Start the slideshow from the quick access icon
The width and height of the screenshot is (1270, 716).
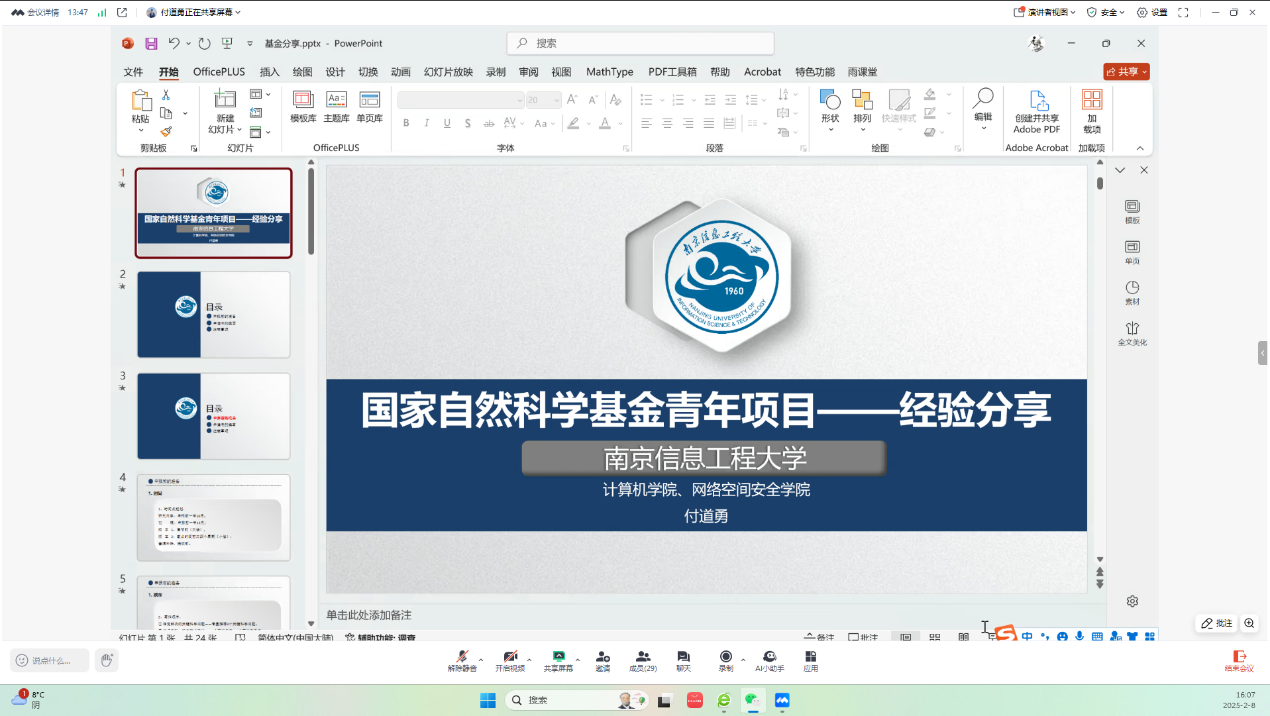pos(227,43)
